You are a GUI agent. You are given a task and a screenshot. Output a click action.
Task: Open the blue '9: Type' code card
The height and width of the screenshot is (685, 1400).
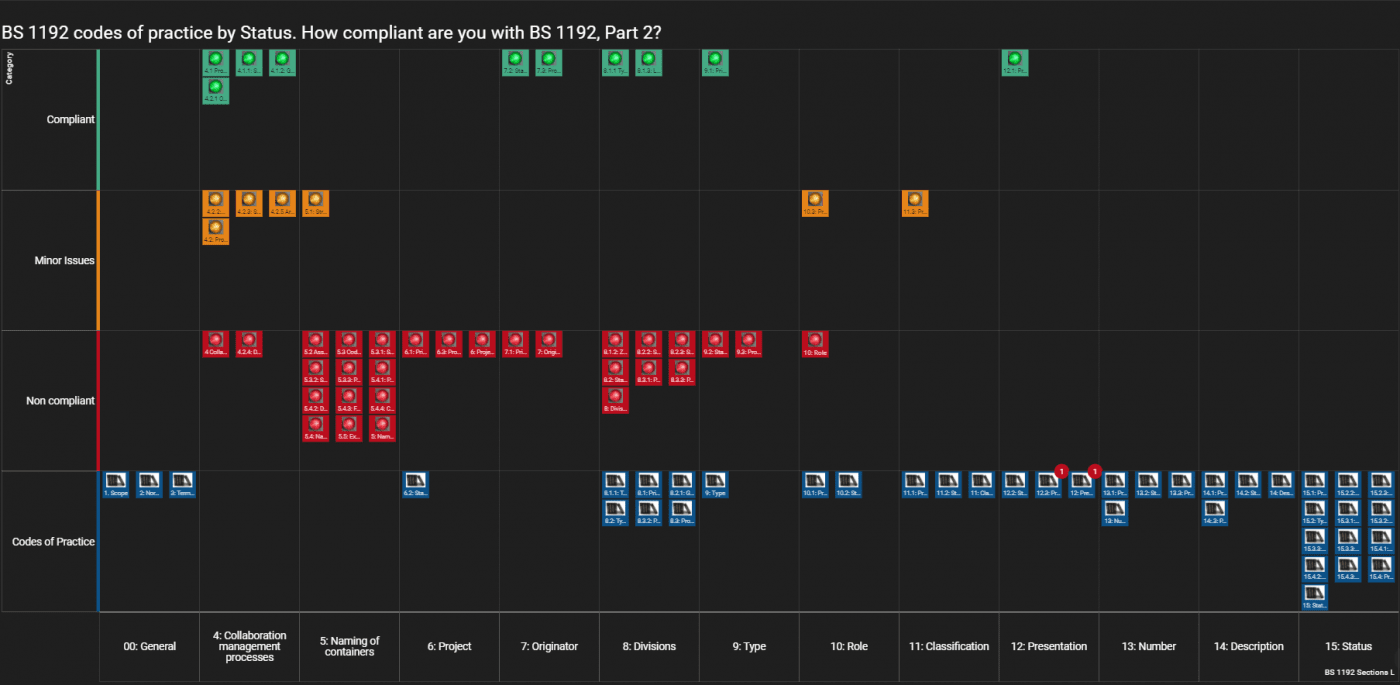coord(715,485)
